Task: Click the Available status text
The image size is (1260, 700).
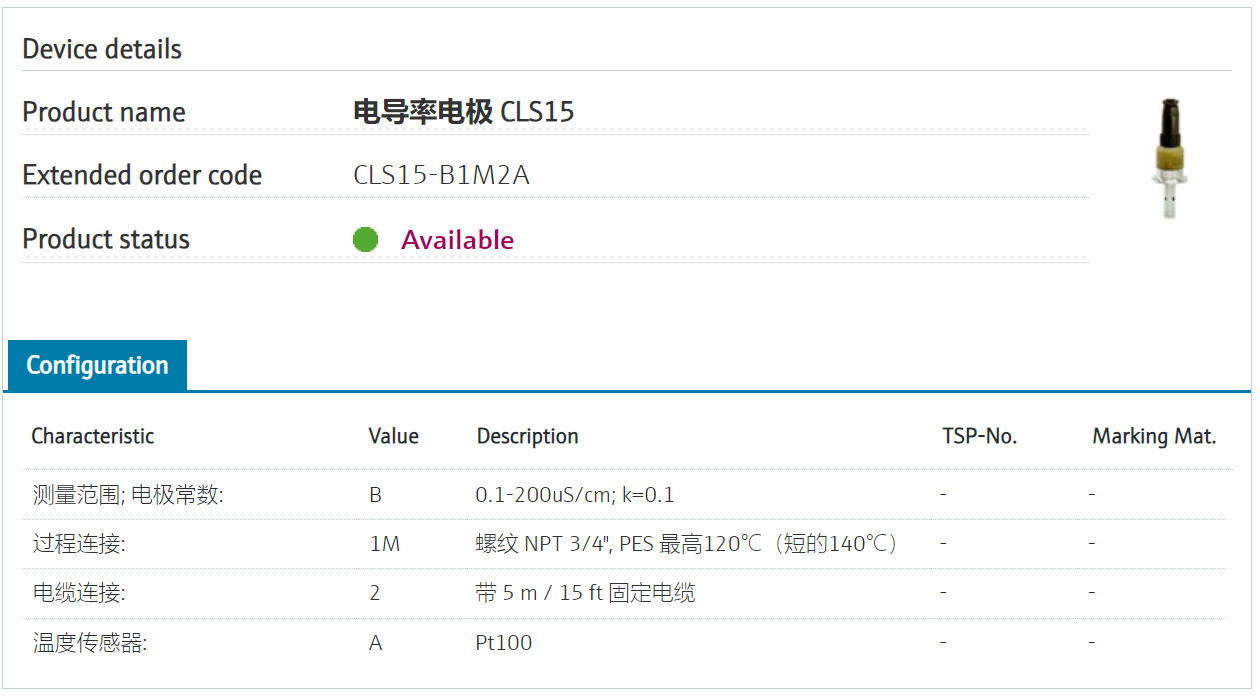Action: (x=457, y=240)
